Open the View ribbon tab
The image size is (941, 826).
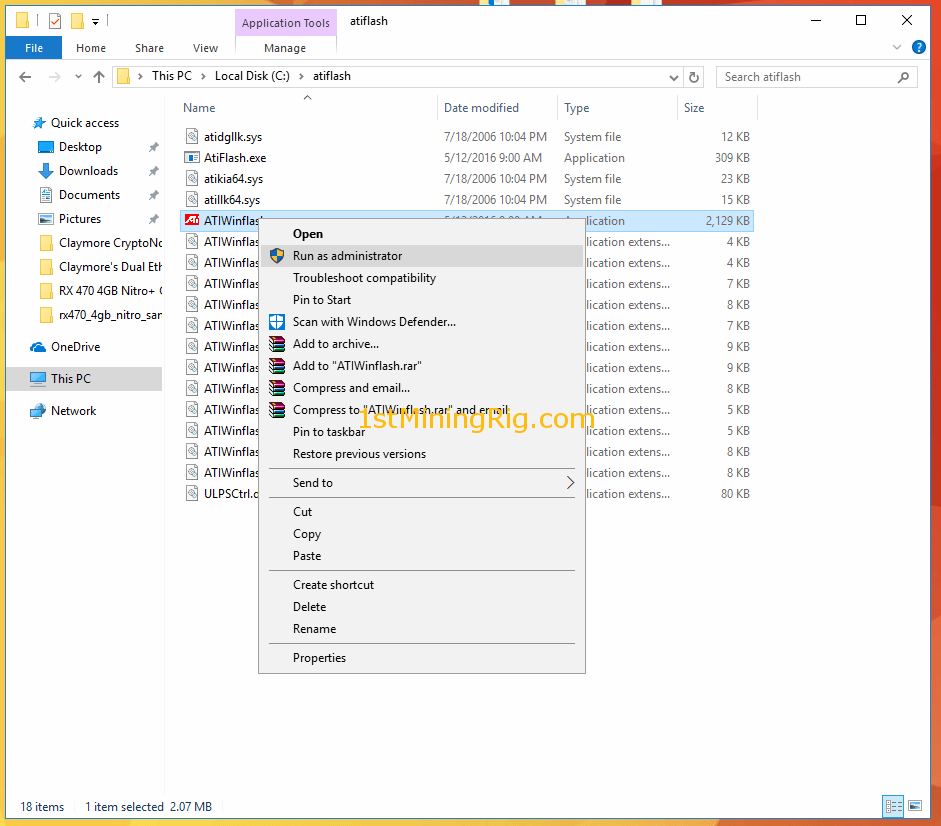click(205, 48)
